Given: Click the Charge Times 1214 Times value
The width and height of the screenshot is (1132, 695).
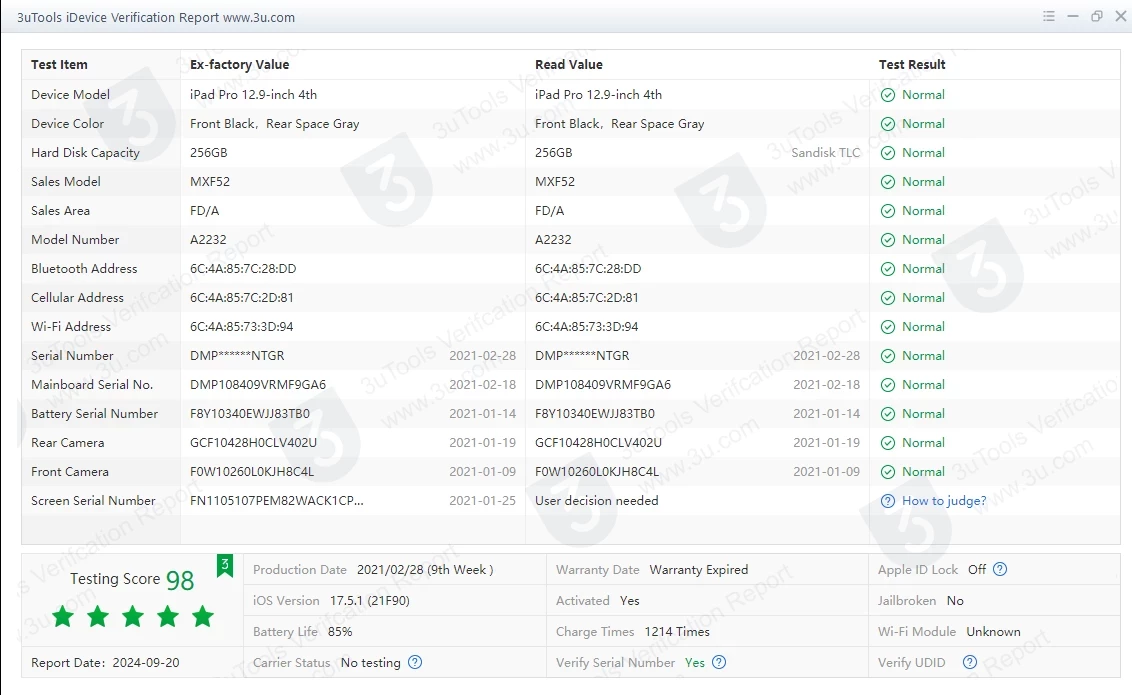Looking at the screenshot, I should (677, 631).
